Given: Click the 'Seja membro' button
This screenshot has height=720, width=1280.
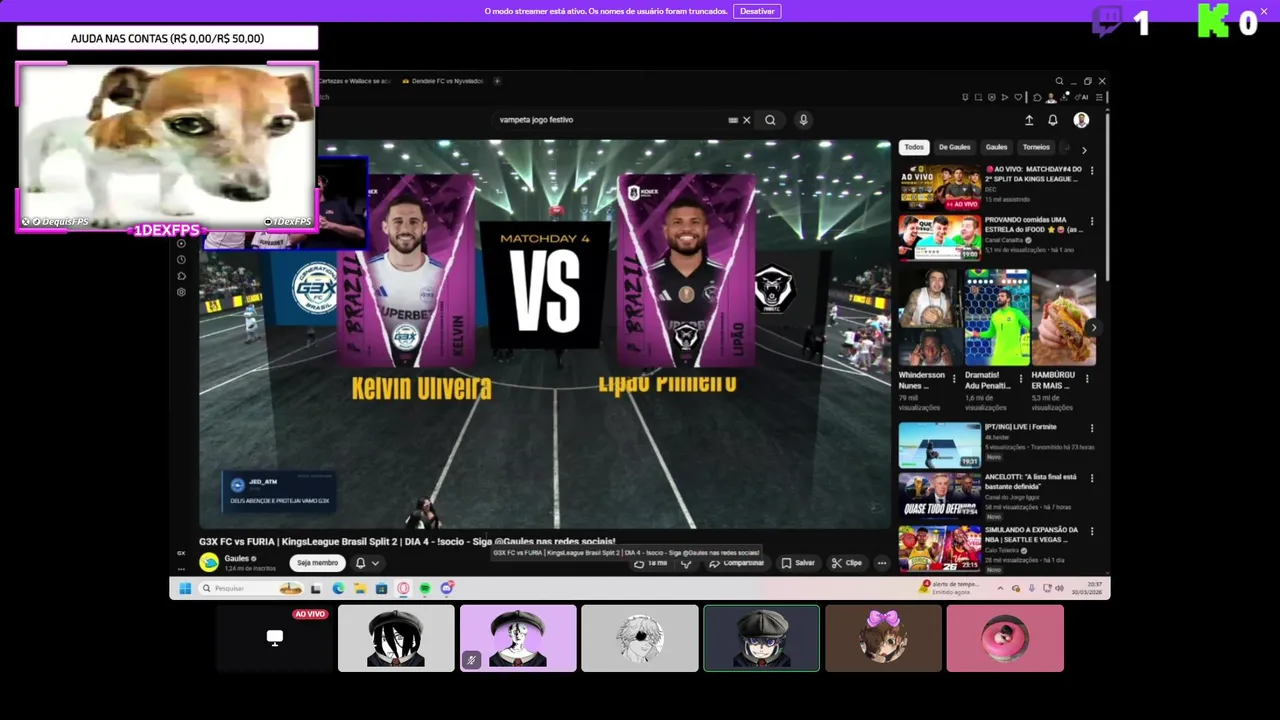Looking at the screenshot, I should tap(317, 563).
